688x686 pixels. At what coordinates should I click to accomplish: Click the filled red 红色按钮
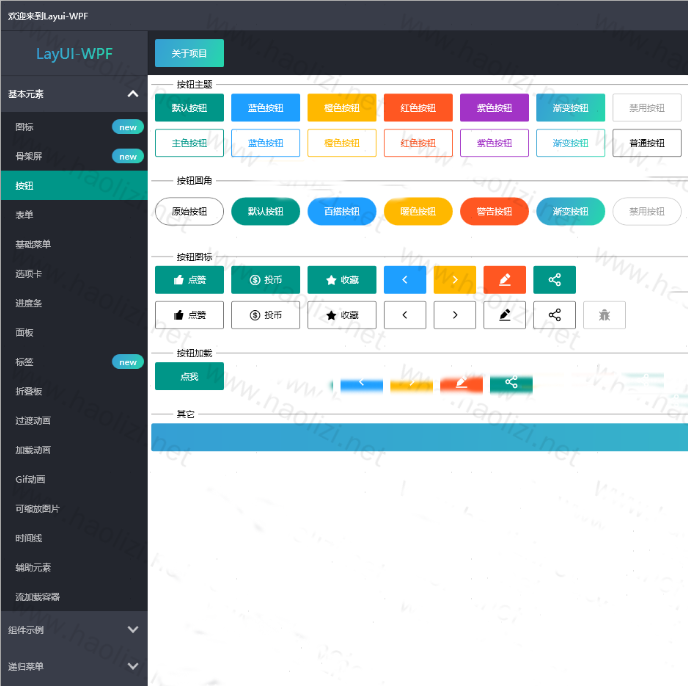click(418, 108)
